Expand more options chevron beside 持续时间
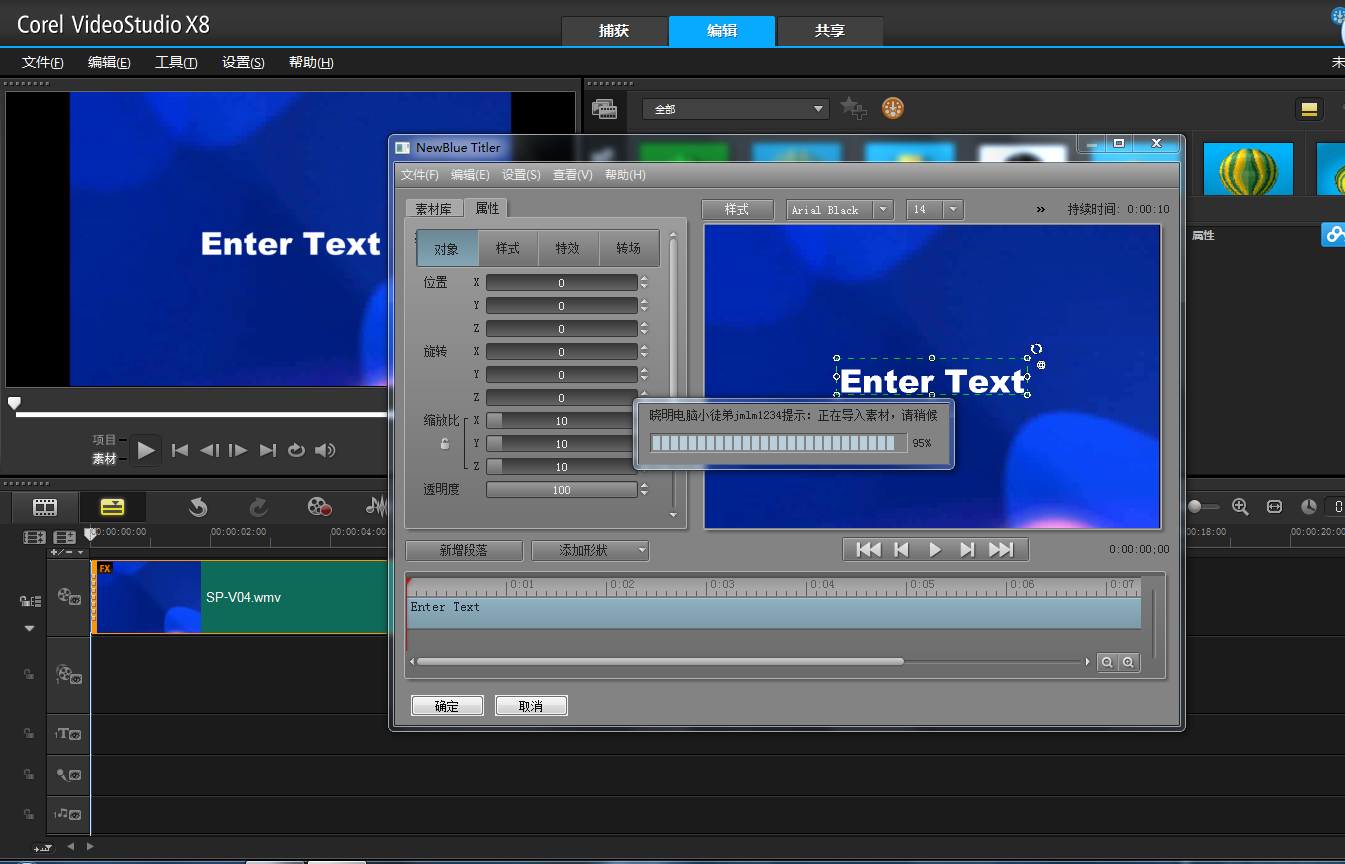 coord(1041,210)
